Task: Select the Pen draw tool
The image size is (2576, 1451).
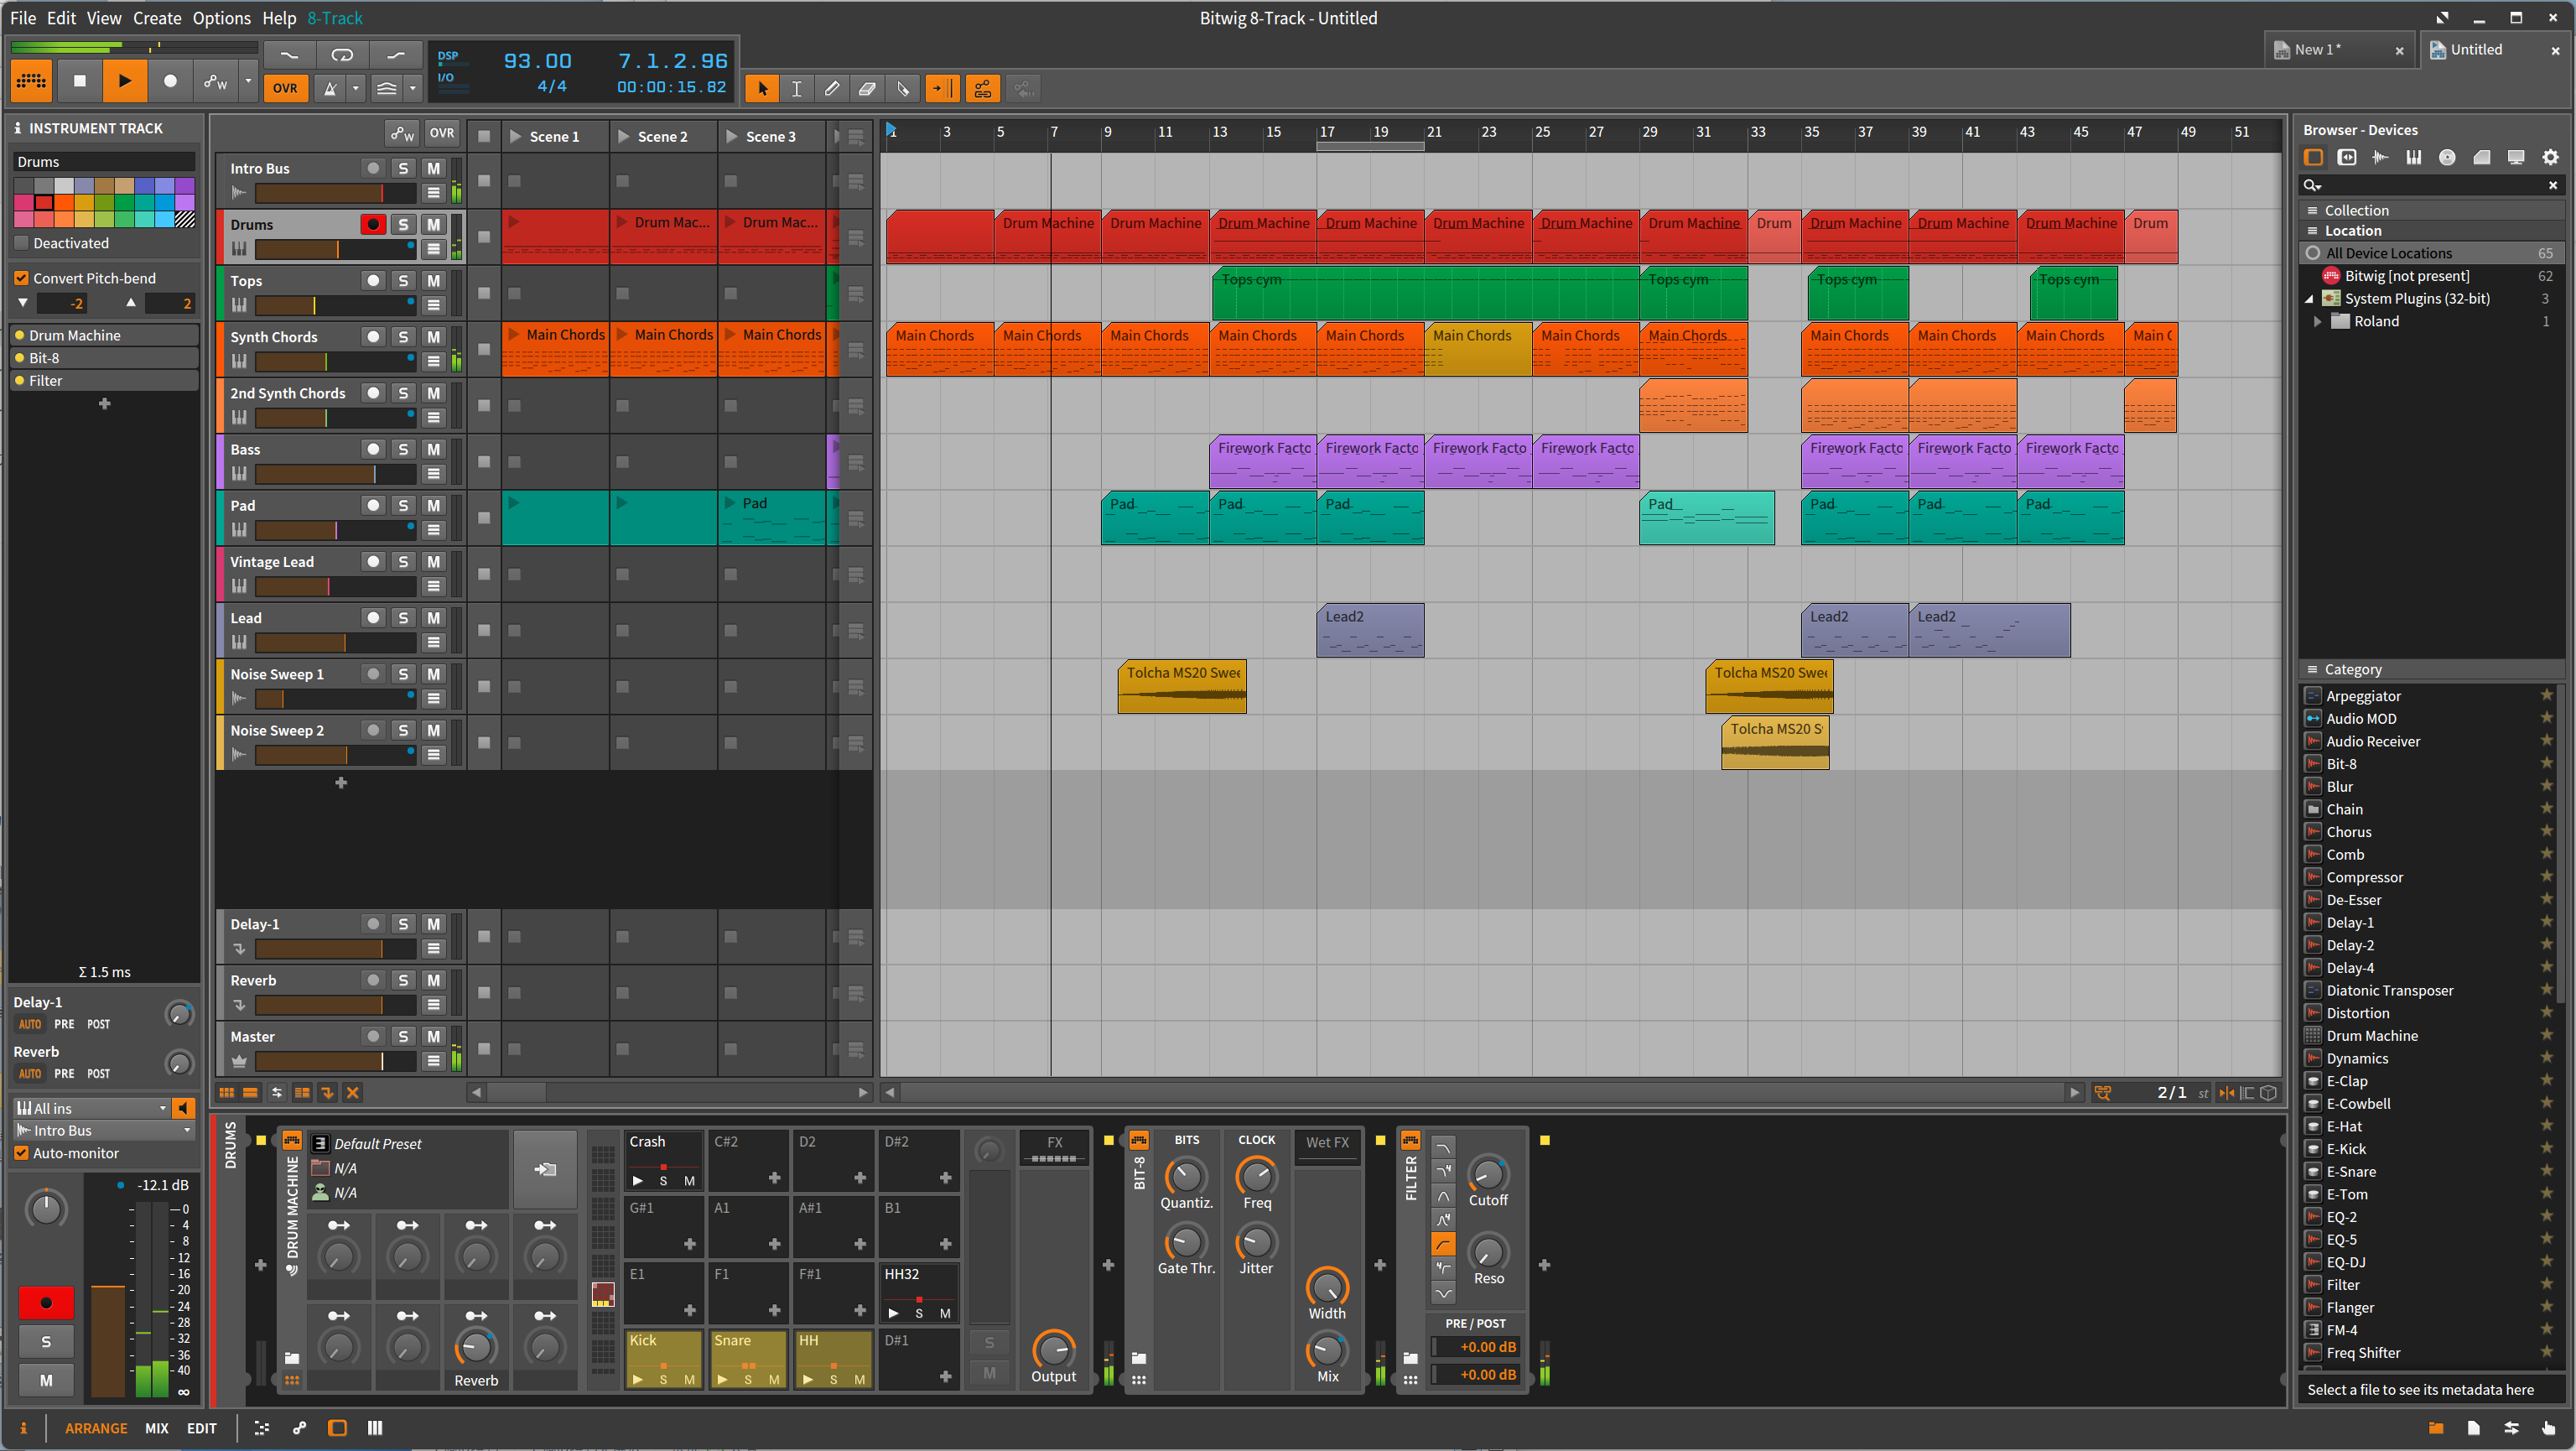Action: (831, 89)
